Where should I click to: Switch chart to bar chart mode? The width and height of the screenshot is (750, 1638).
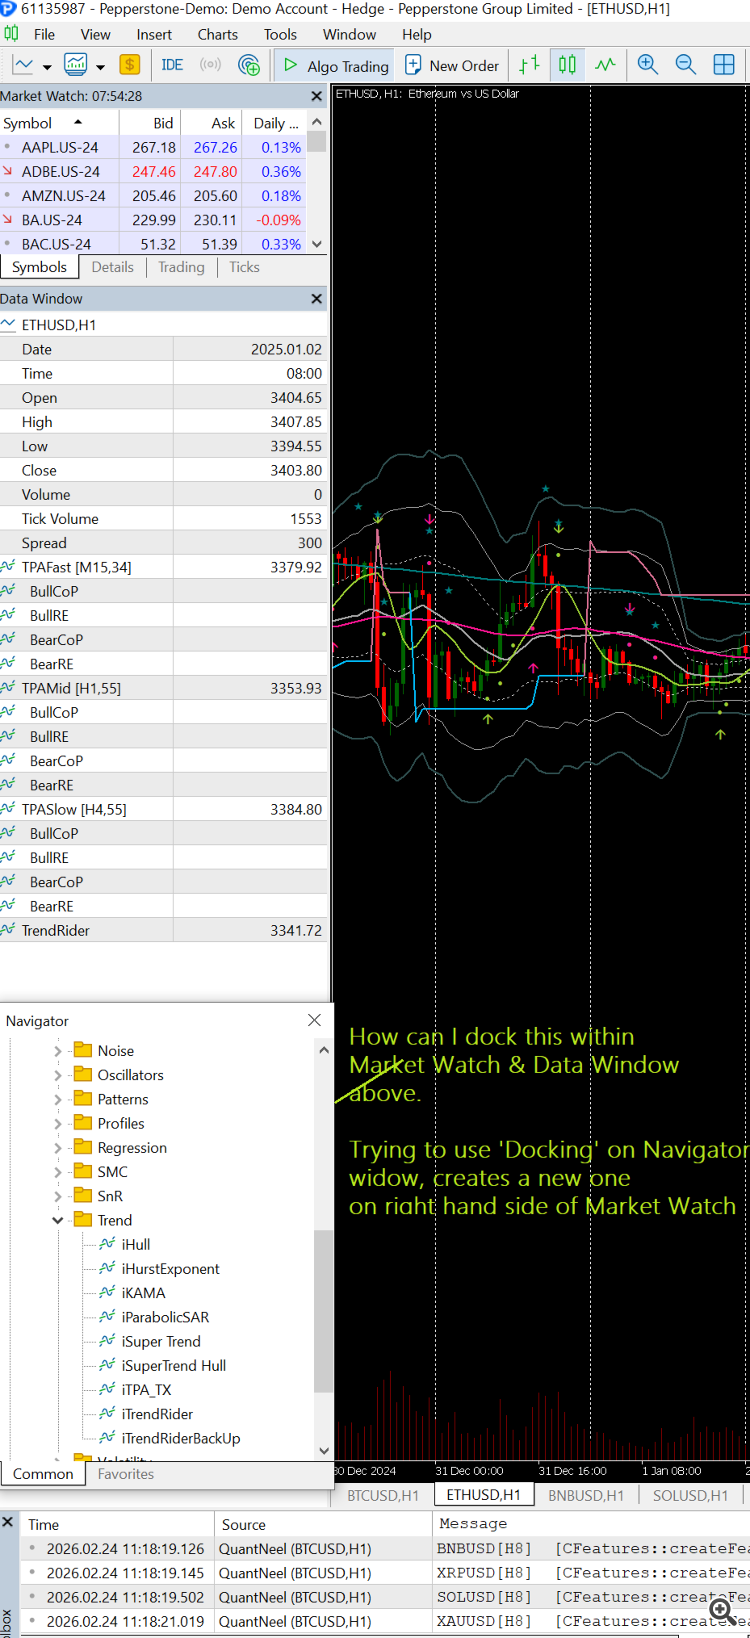point(529,65)
